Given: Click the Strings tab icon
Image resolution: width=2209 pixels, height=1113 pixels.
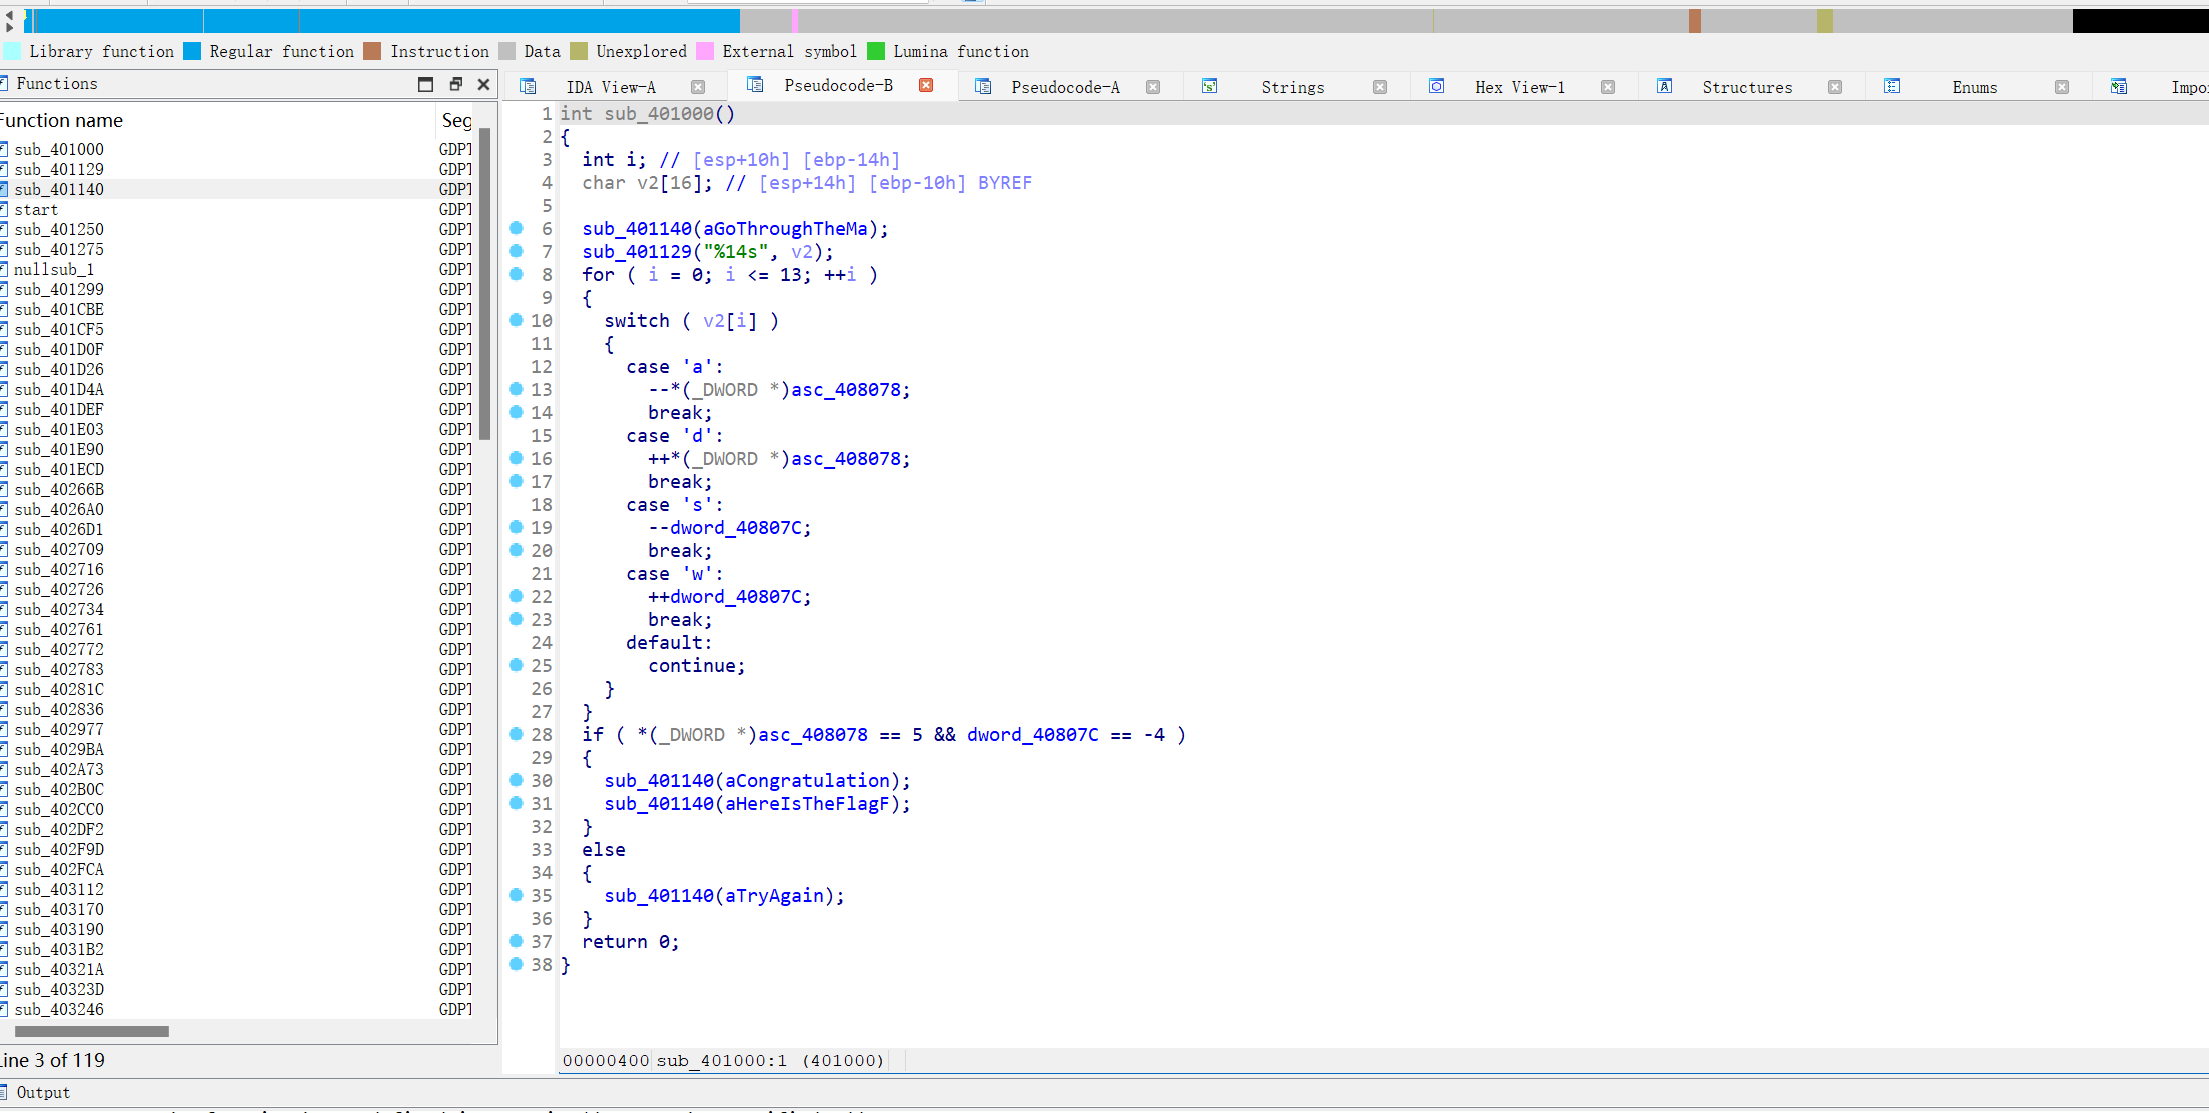Looking at the screenshot, I should pos(1209,87).
